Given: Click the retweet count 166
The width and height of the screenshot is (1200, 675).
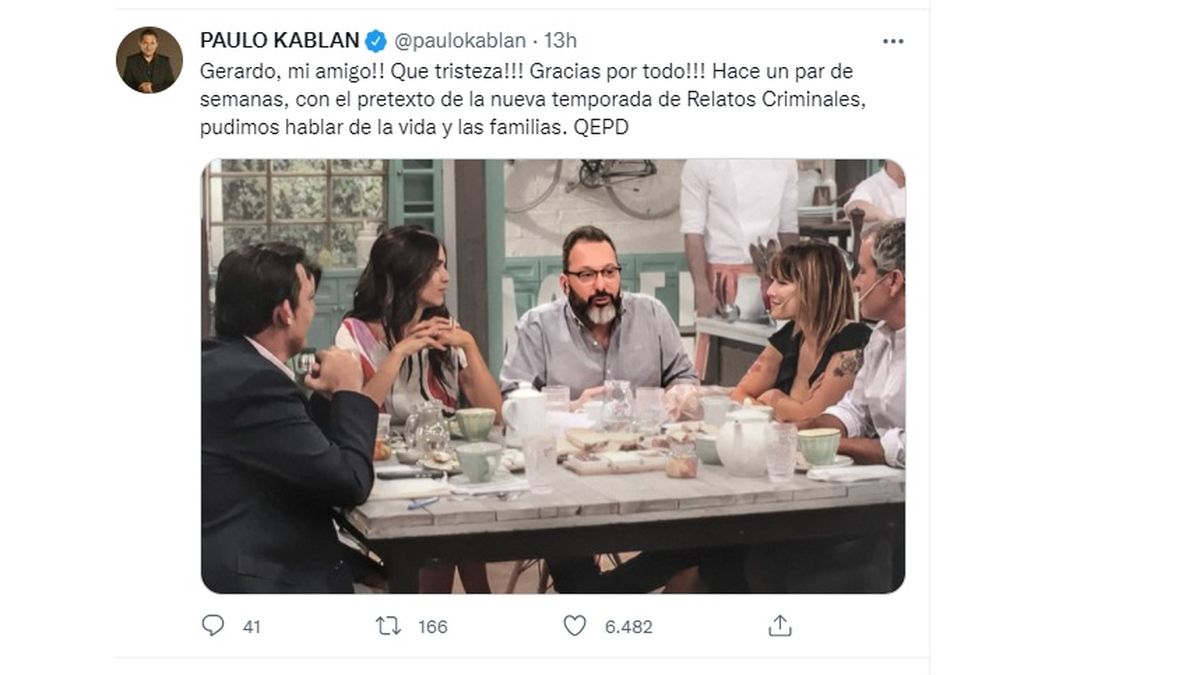Looking at the screenshot, I should pyautogui.click(x=432, y=627).
